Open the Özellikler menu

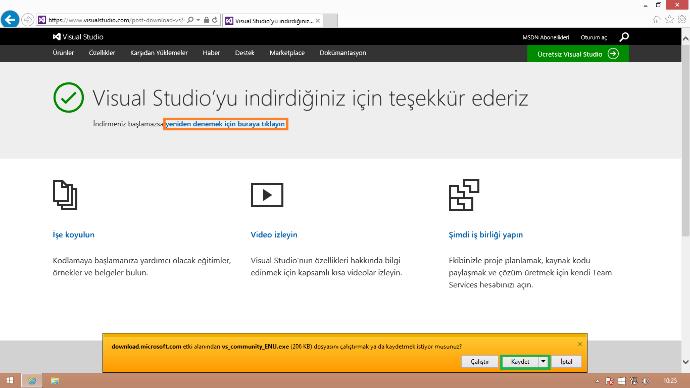pyautogui.click(x=102, y=53)
